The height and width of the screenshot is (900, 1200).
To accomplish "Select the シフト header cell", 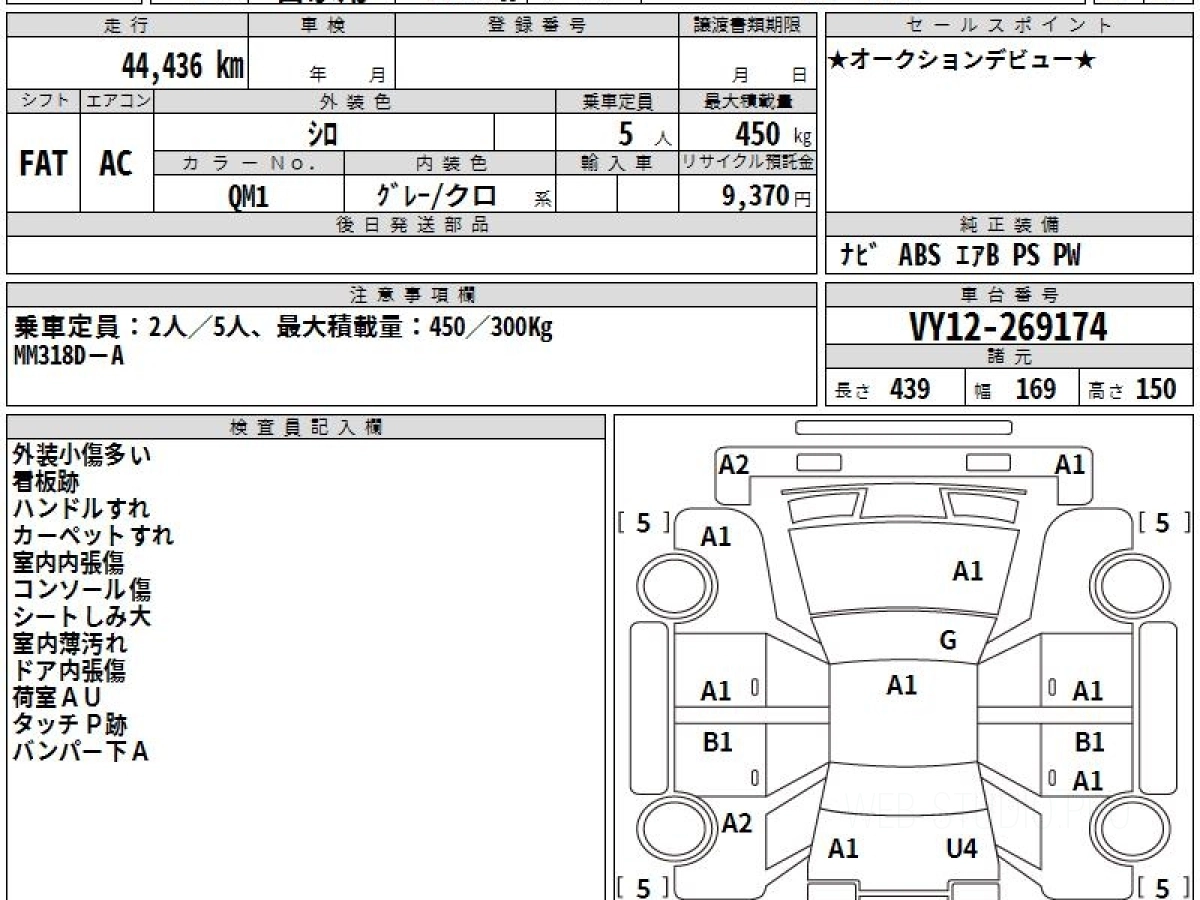I will tap(43, 101).
